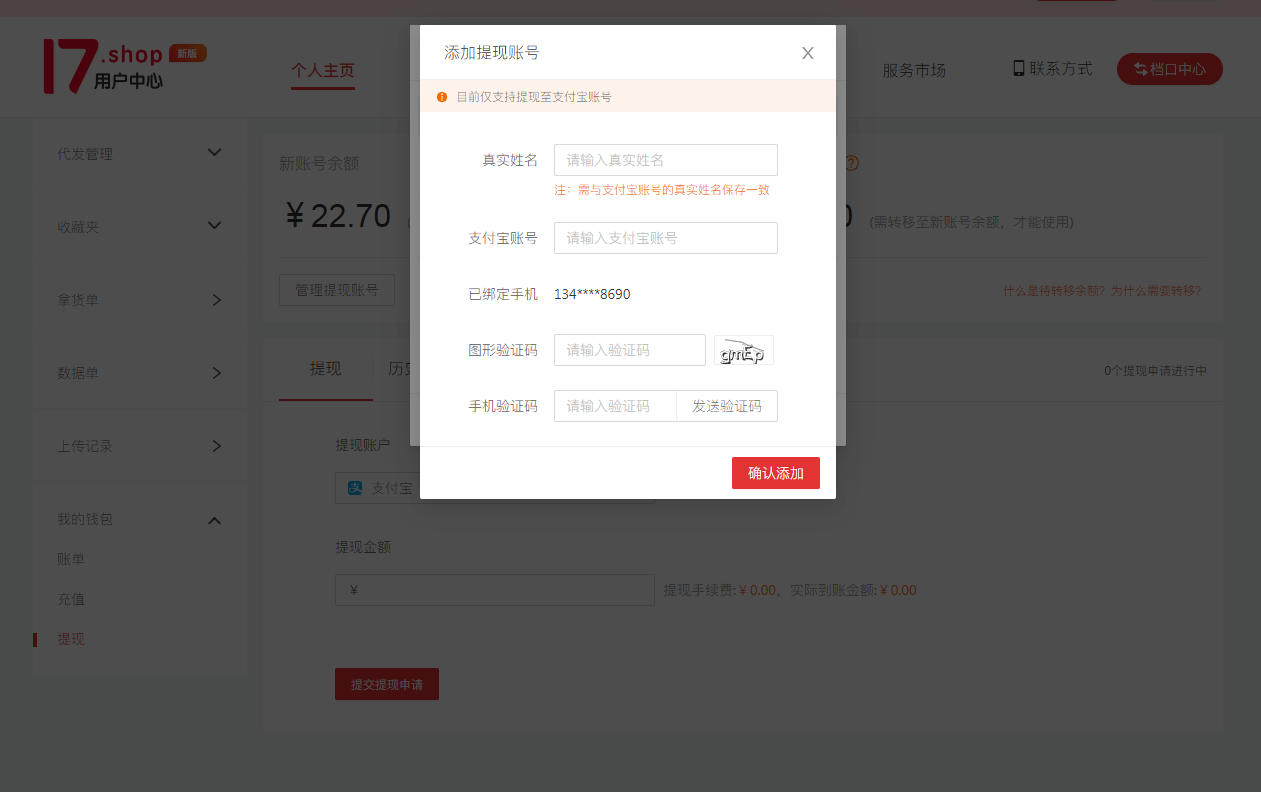The image size is (1261, 792).
Task: Click the 真实姓名 input field
Action: pos(665,160)
